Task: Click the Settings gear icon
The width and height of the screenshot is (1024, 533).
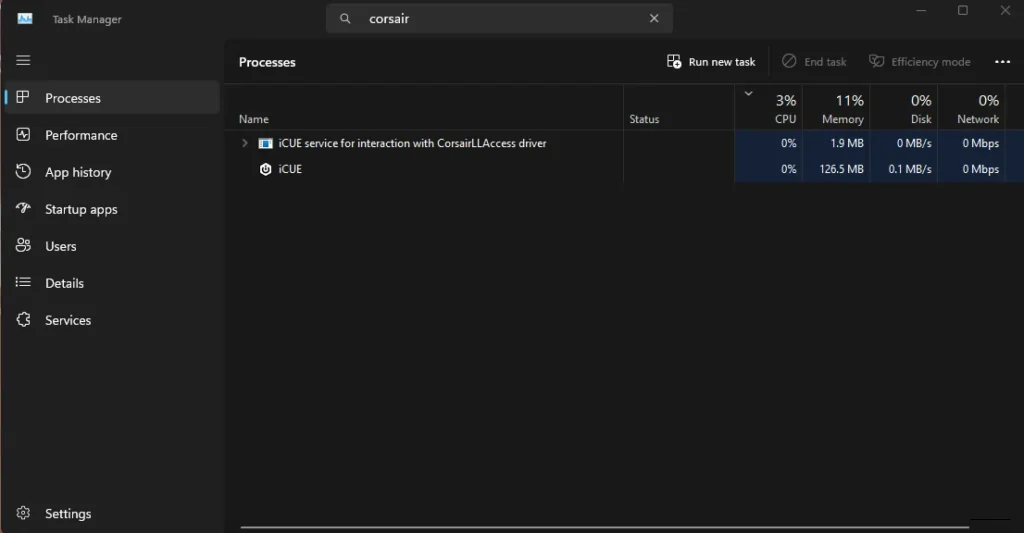Action: pos(23,513)
